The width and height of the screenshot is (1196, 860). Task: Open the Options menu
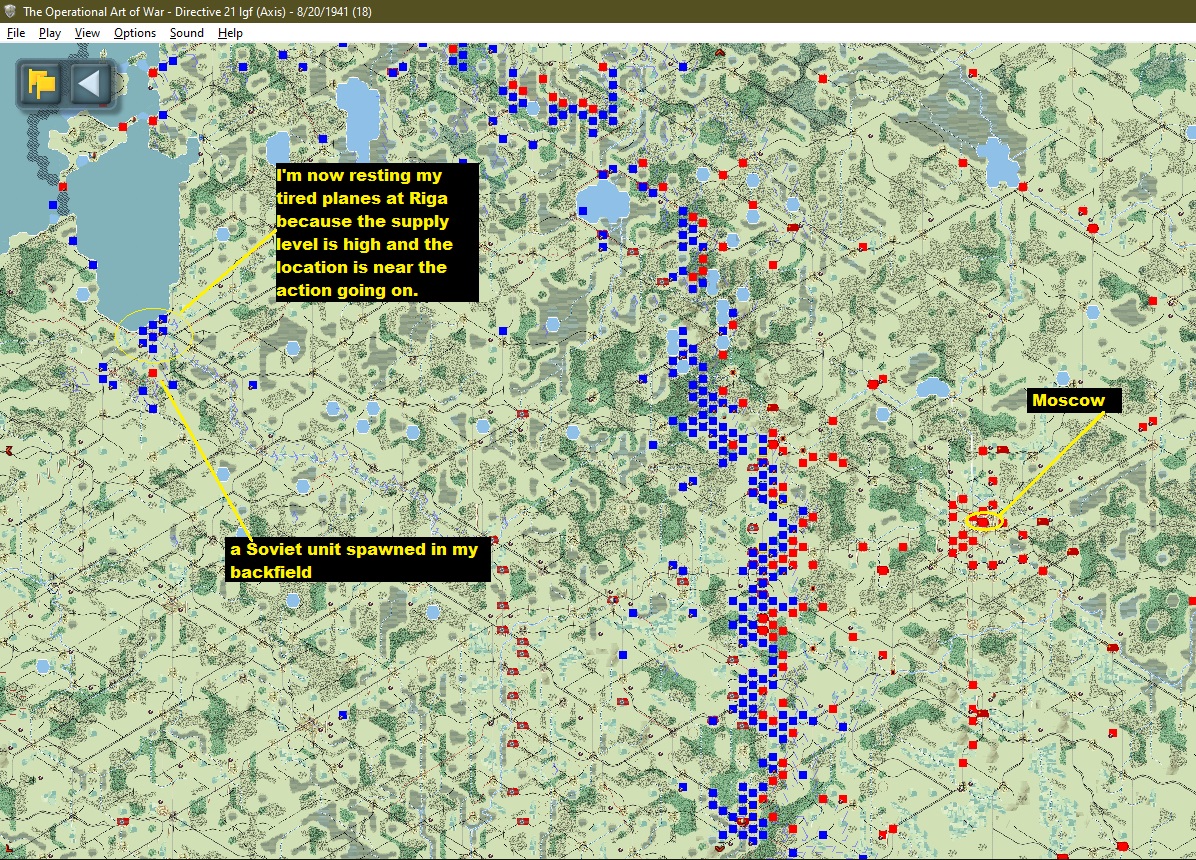[135, 33]
